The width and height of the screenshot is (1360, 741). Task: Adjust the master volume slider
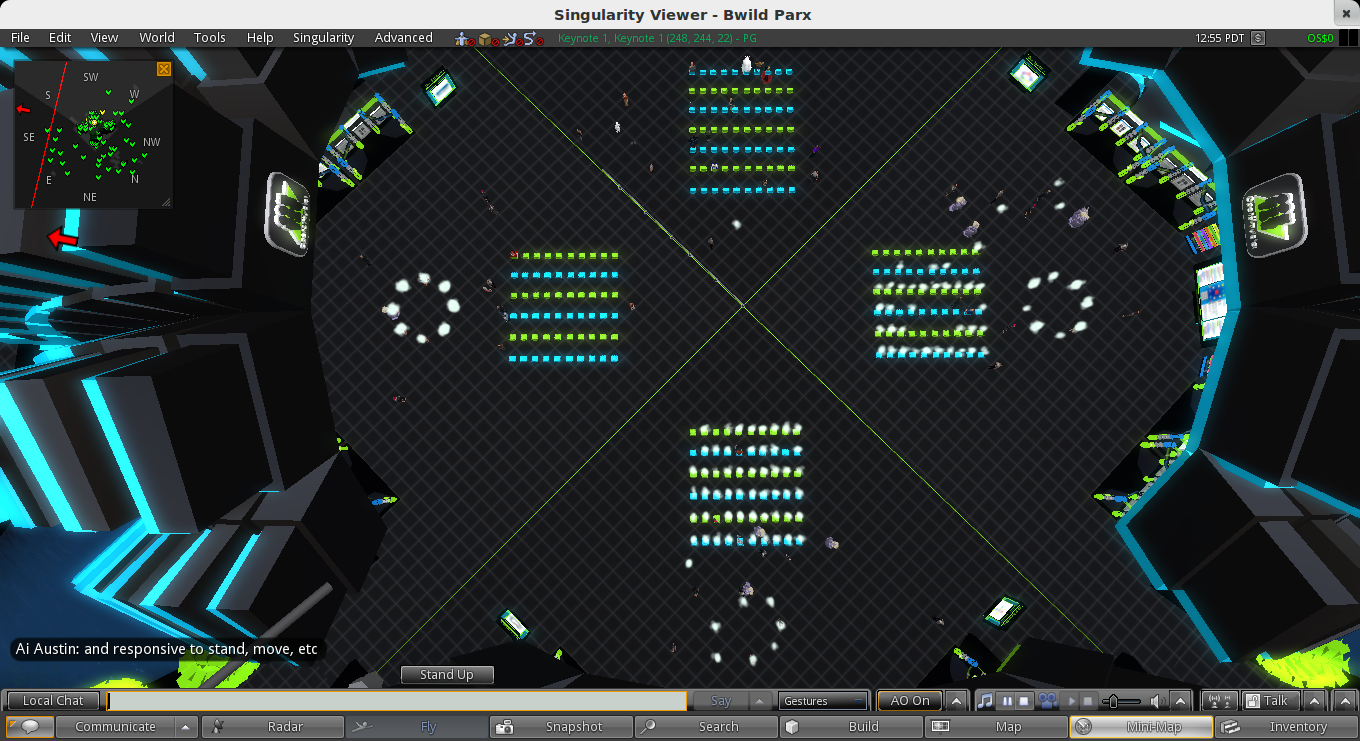coord(1121,701)
